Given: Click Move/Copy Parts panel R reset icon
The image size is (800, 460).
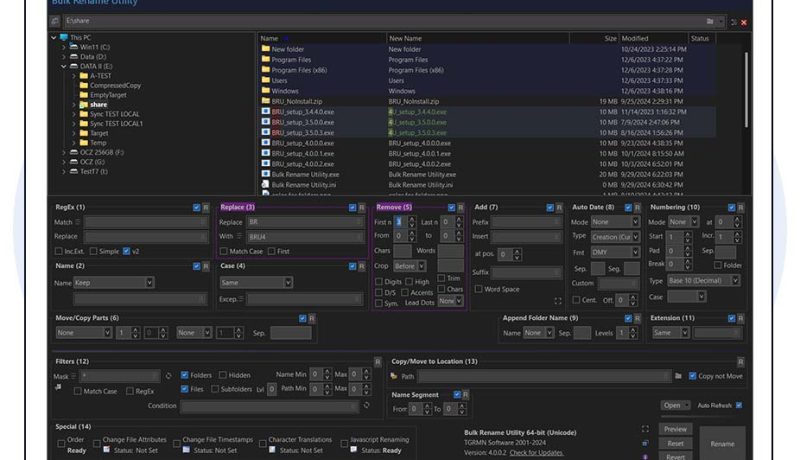Looking at the screenshot, I should pos(312,319).
